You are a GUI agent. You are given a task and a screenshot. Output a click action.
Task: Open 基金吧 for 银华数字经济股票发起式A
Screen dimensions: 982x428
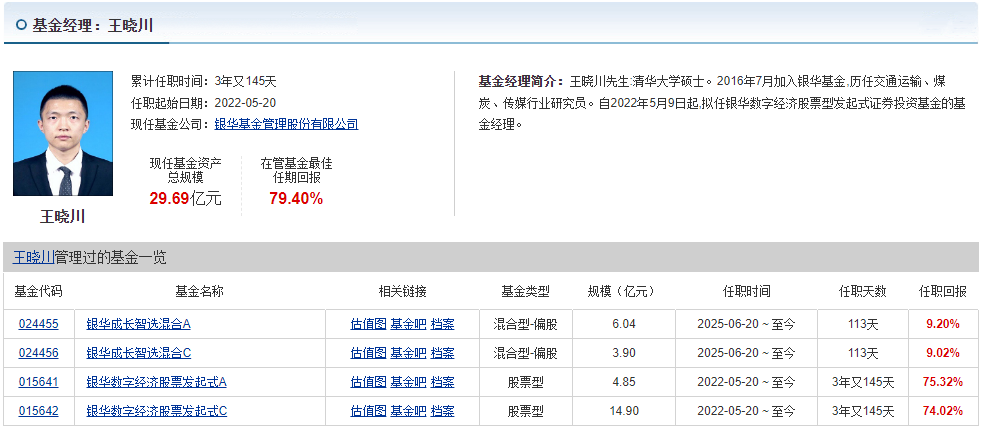[x=408, y=382]
